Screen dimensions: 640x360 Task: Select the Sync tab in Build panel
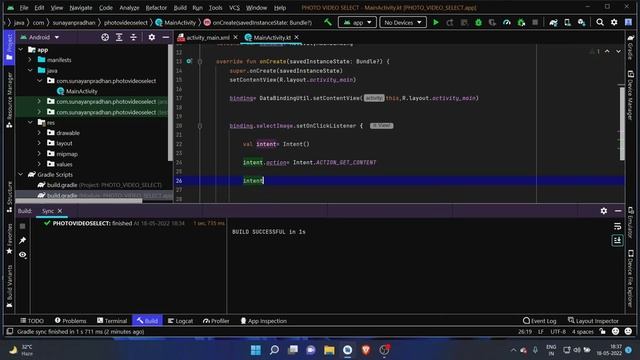pyautogui.click(x=48, y=211)
